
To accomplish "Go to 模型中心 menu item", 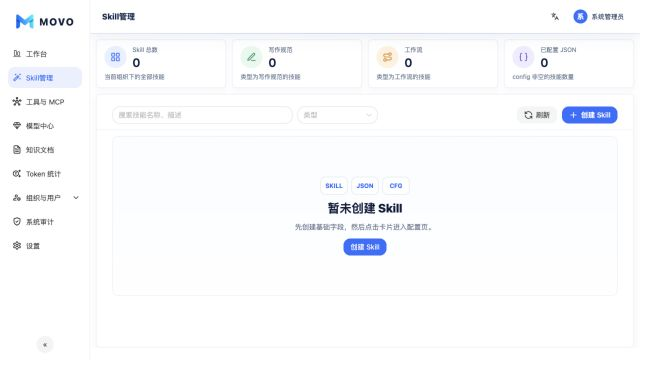I will (45, 125).
